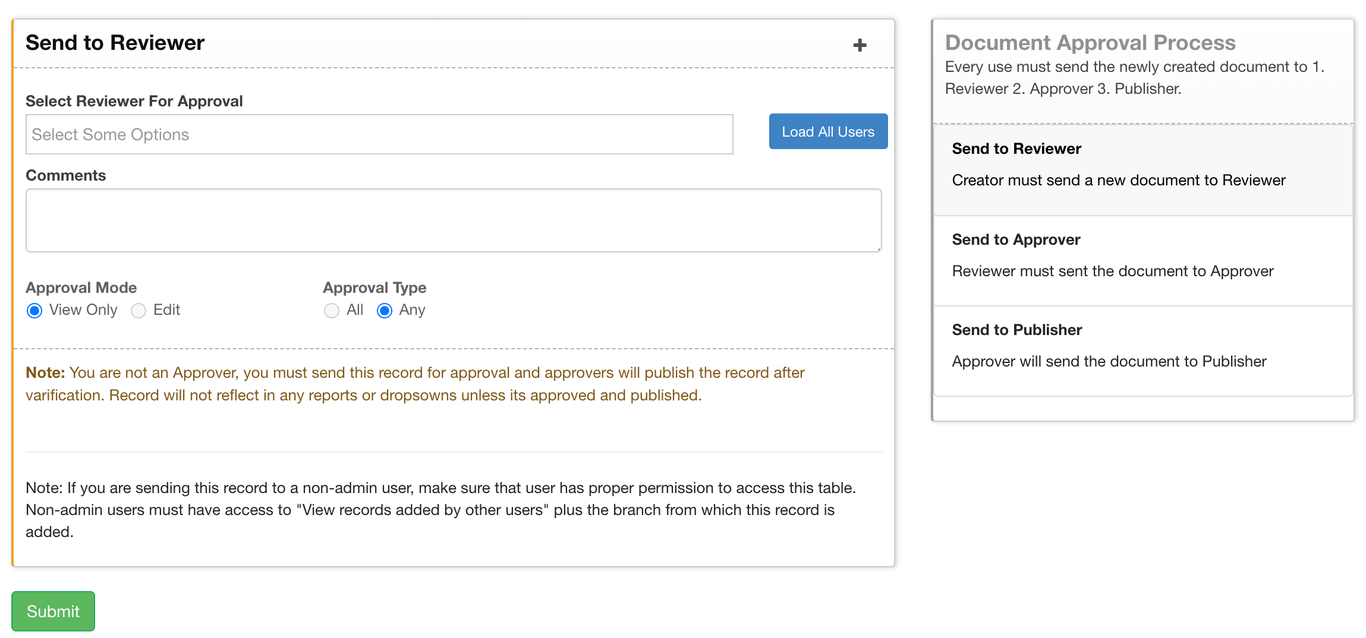Click the Approval Mode label

pyautogui.click(x=81, y=287)
